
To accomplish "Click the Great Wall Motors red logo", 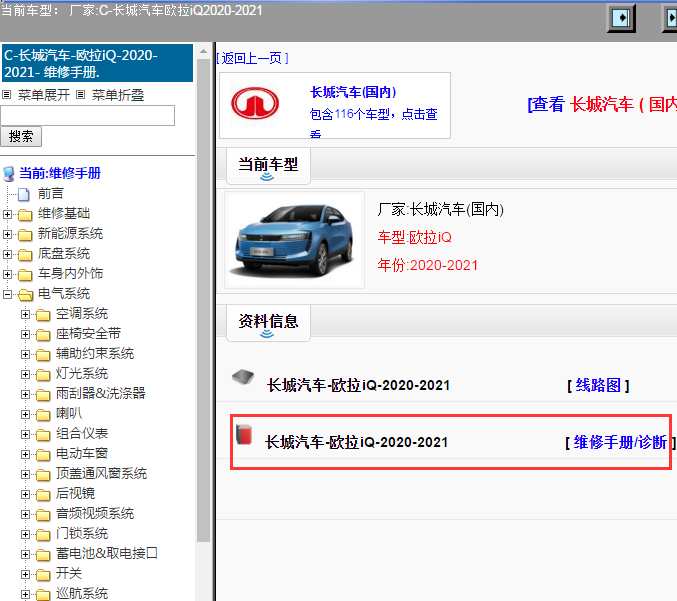I will click(x=255, y=103).
